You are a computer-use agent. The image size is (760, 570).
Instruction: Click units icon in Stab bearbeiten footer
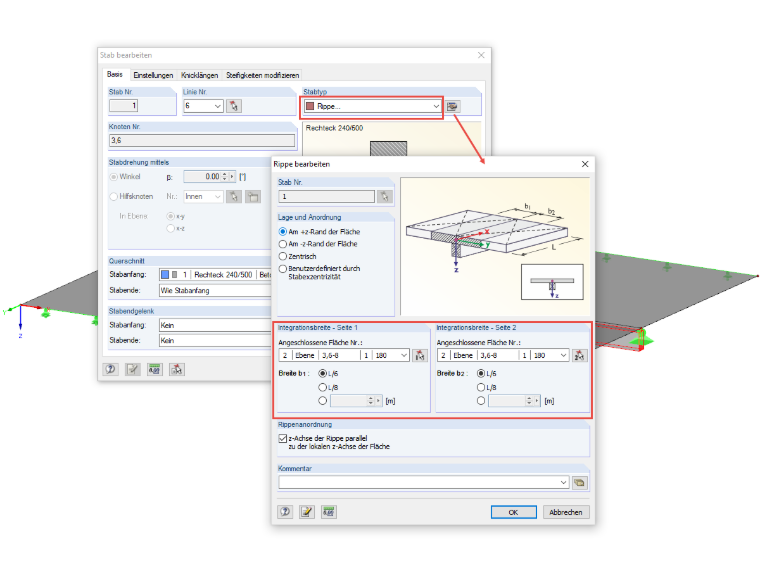[155, 369]
